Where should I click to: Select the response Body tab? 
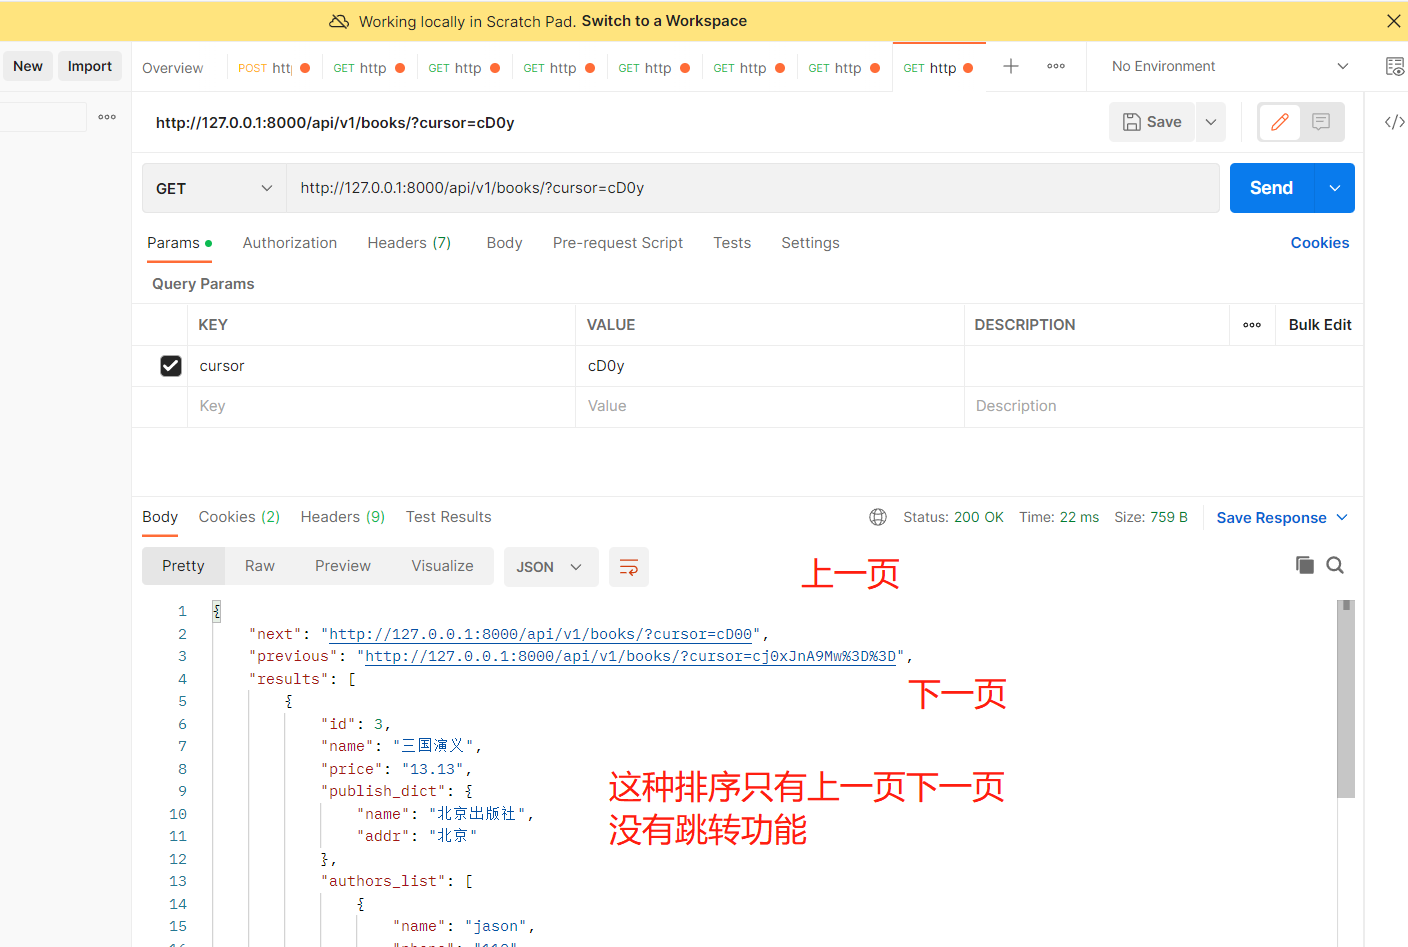click(160, 517)
